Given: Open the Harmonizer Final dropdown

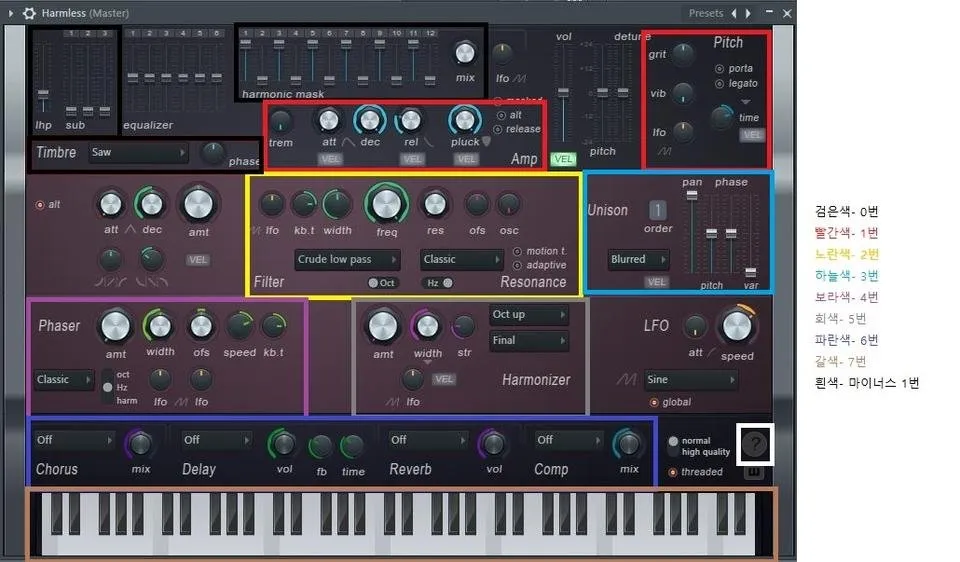Looking at the screenshot, I should pyautogui.click(x=529, y=340).
